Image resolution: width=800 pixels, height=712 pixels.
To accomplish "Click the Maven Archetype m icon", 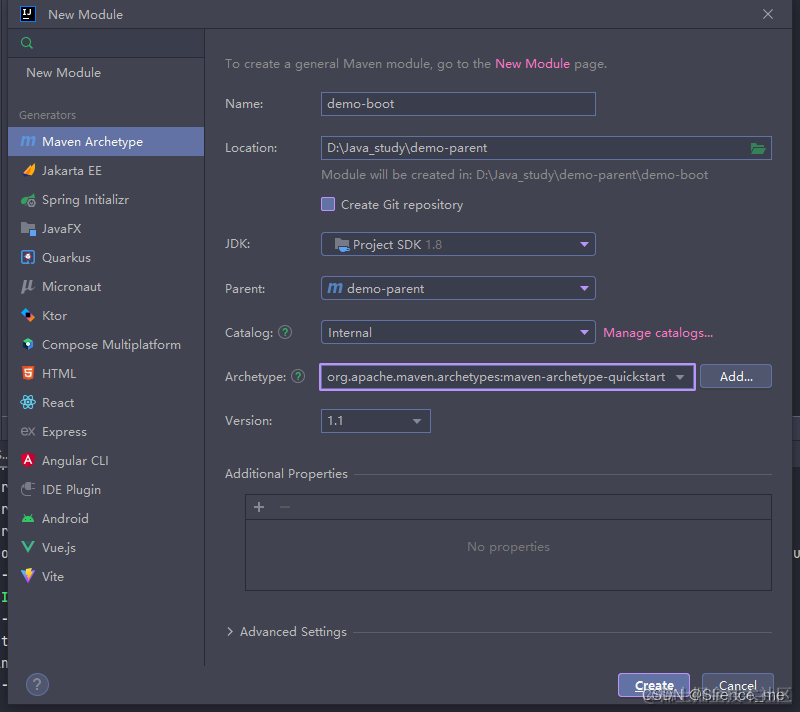I will click(x=28, y=141).
